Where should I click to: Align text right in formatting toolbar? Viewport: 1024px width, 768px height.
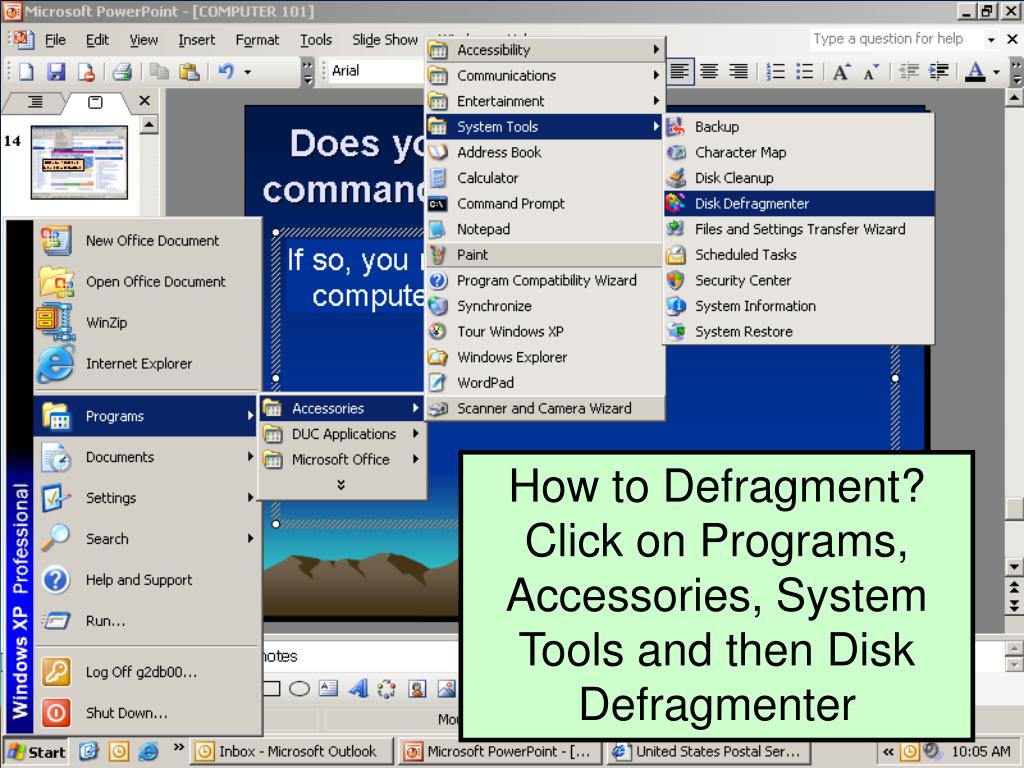[x=739, y=71]
